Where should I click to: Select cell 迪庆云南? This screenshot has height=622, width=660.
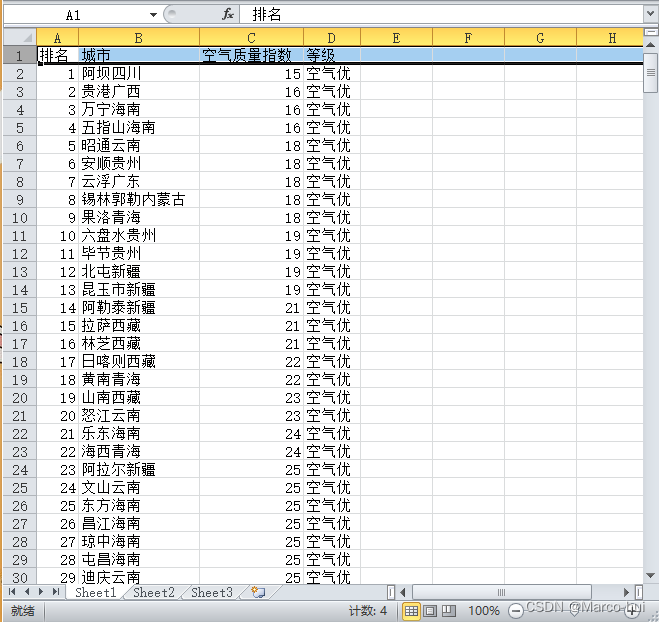click(139, 577)
